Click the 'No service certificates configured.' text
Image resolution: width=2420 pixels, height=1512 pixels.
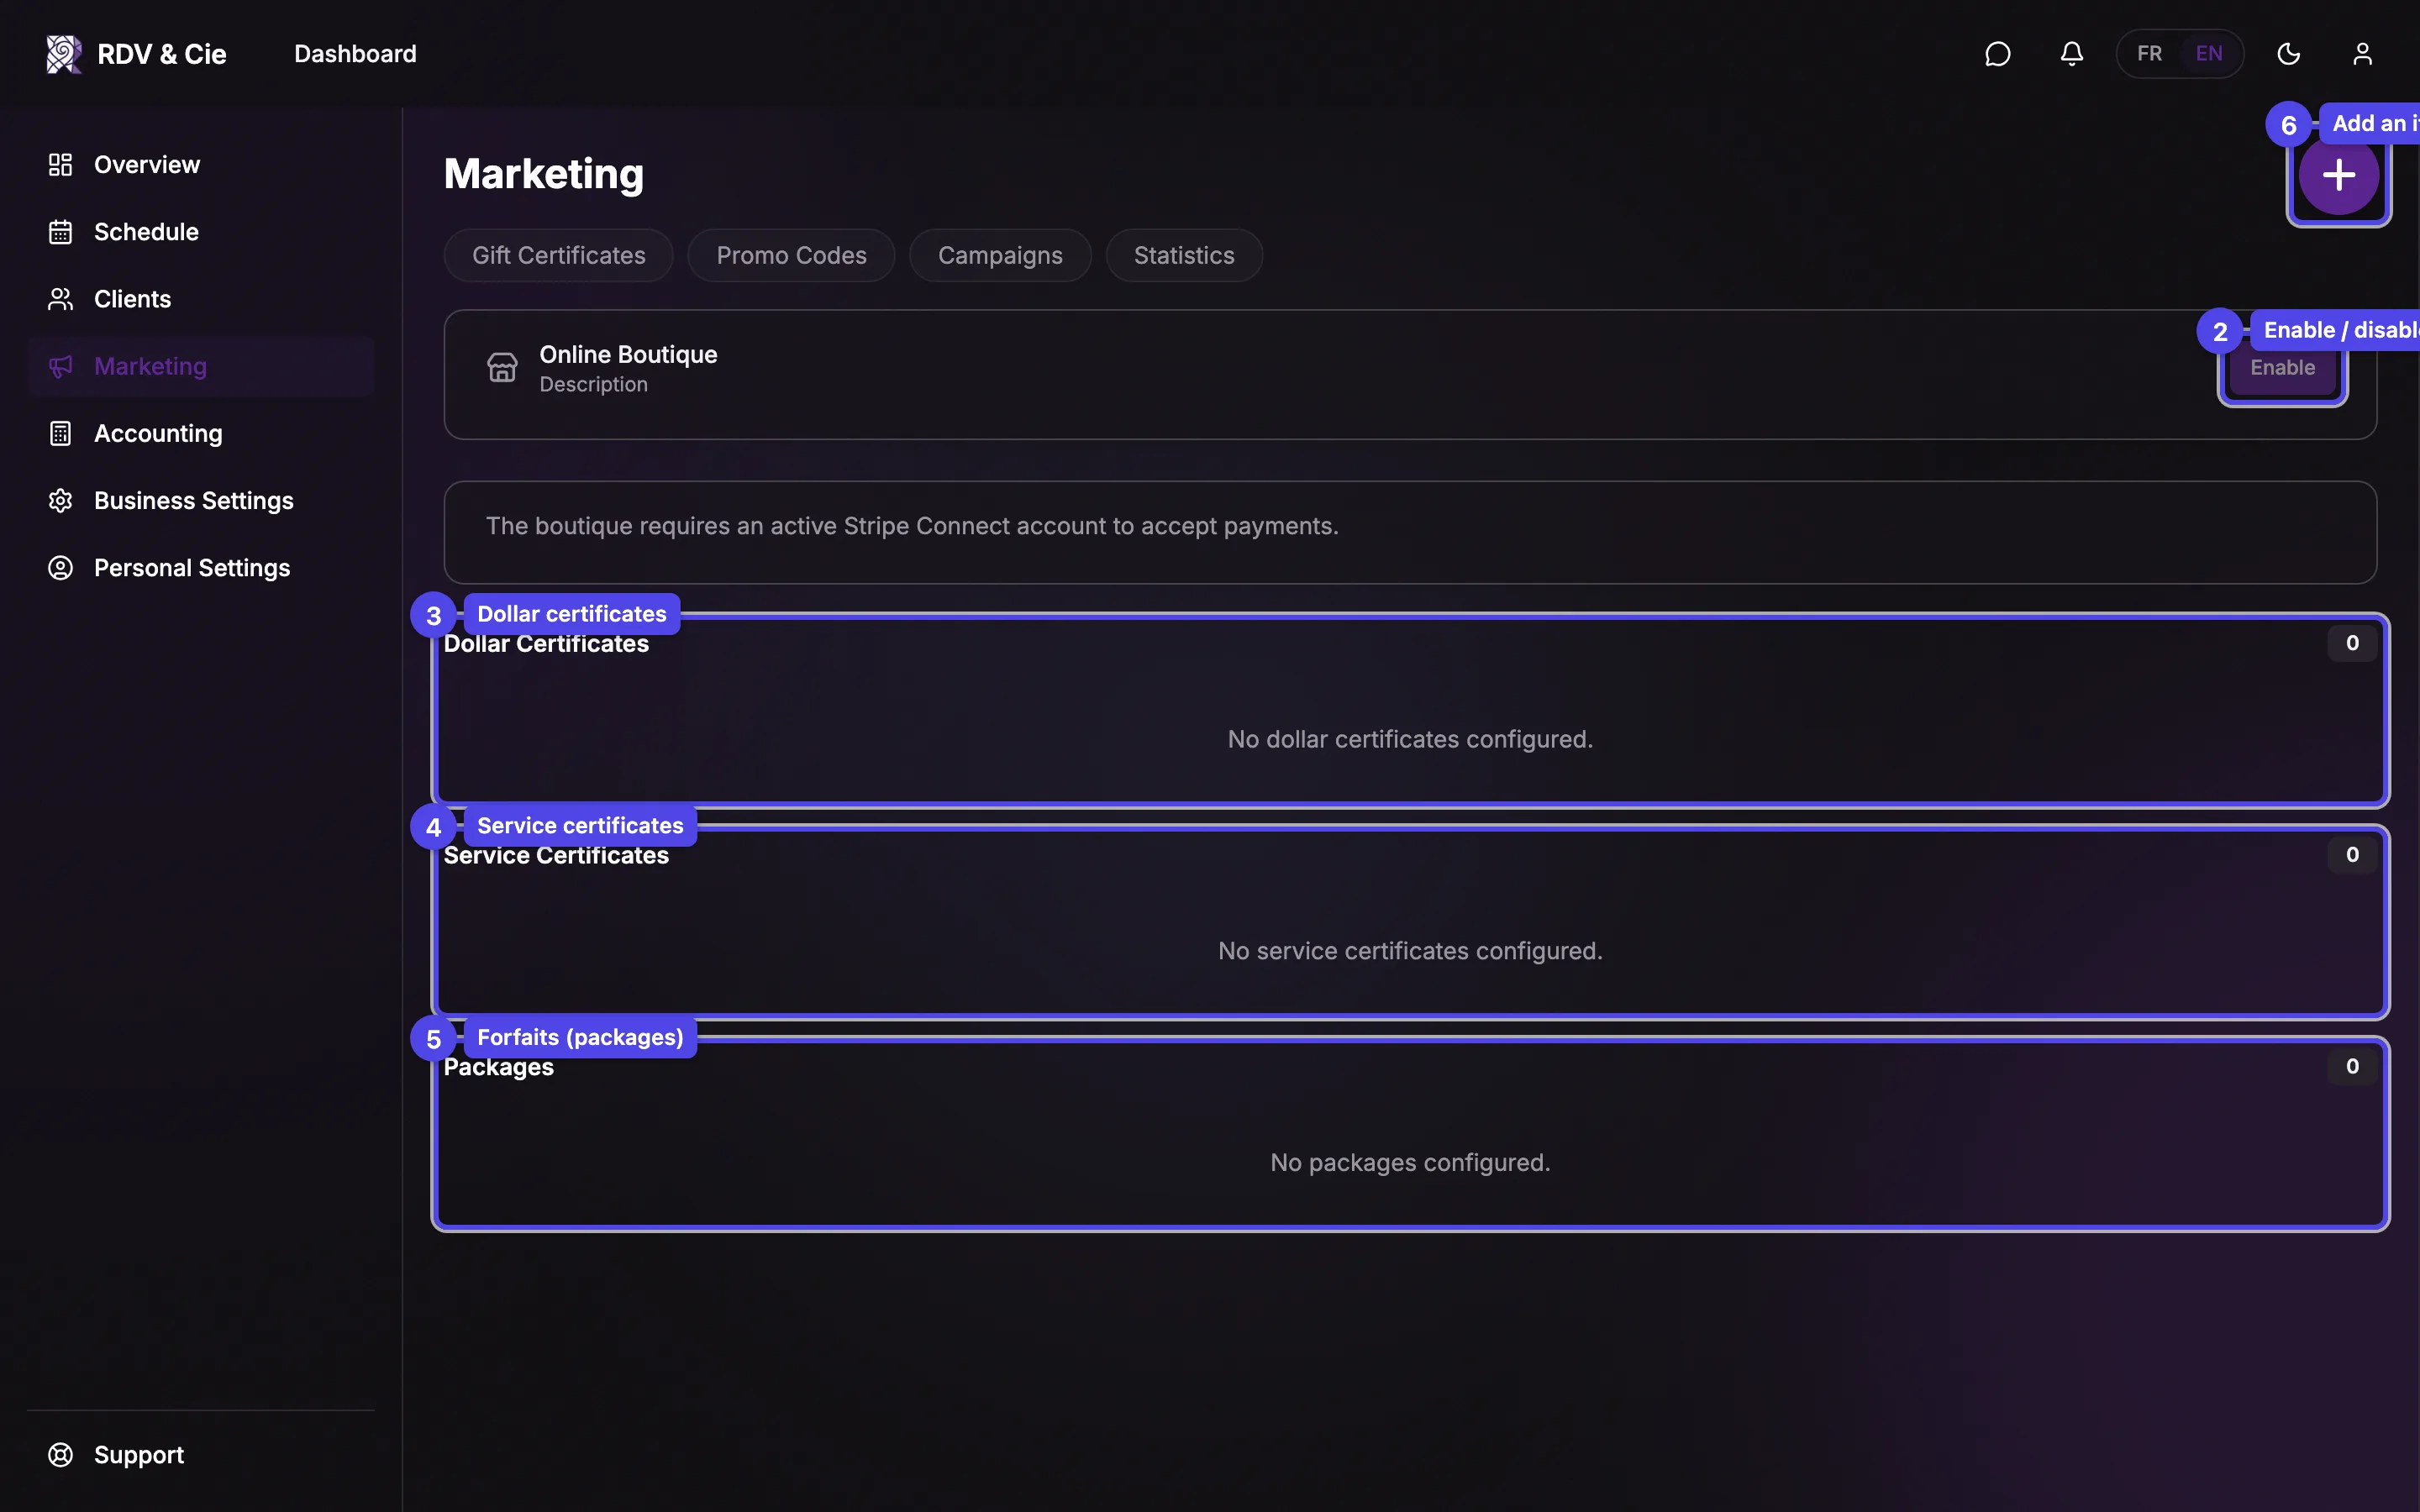pyautogui.click(x=1410, y=952)
